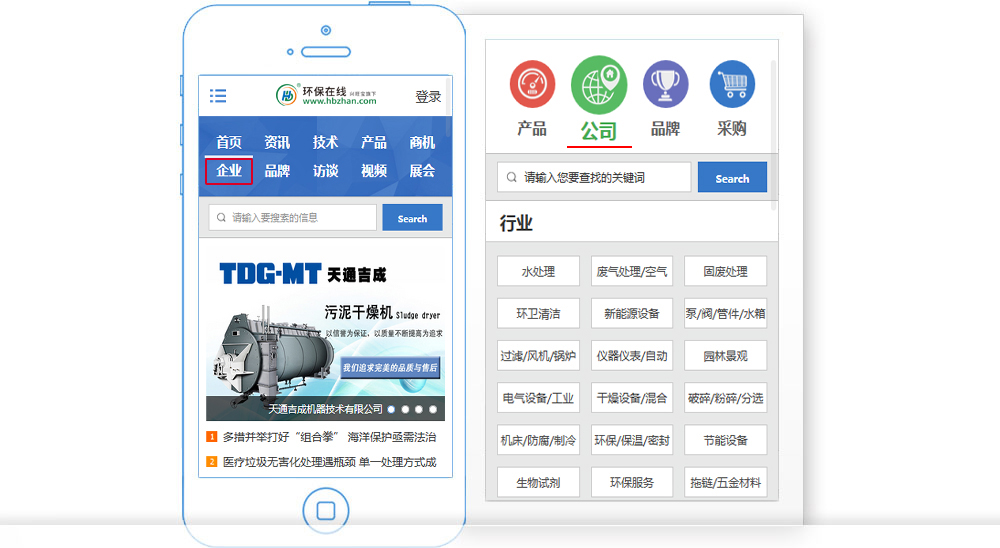
Task: Choose industry 环卫清洁
Action: tap(538, 313)
